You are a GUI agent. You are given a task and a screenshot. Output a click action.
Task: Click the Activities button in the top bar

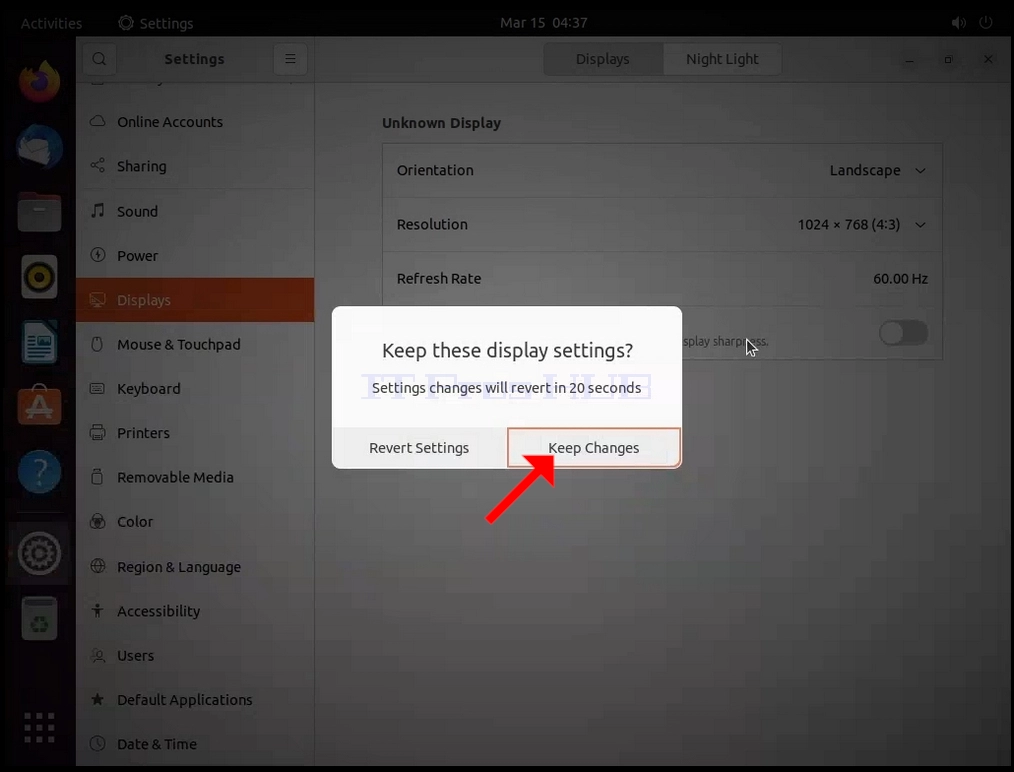click(x=52, y=23)
